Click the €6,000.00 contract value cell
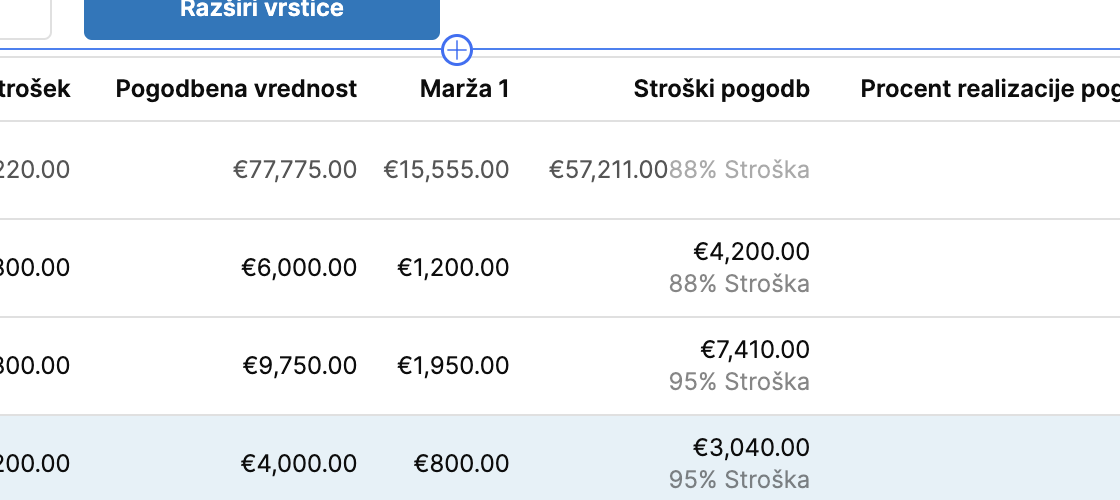The width and height of the screenshot is (1120, 500). tap(299, 268)
